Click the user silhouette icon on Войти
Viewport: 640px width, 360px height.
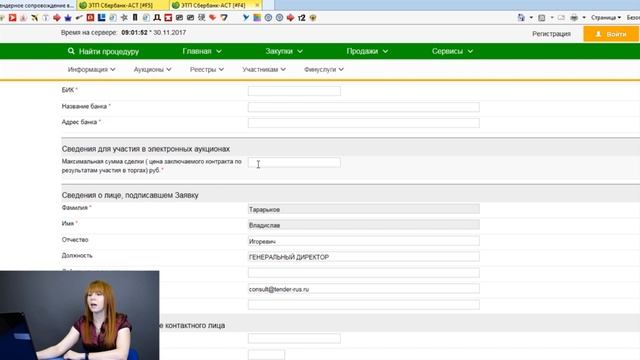(x=598, y=34)
